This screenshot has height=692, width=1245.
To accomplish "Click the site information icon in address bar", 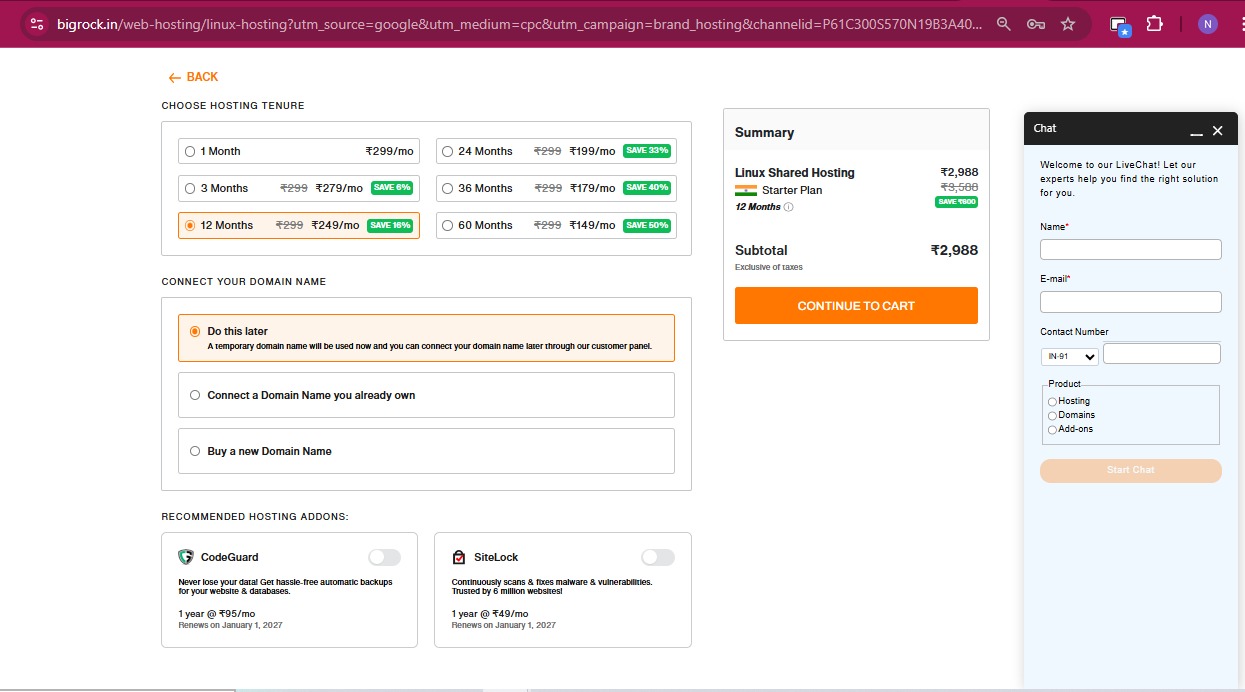I will coord(37,24).
